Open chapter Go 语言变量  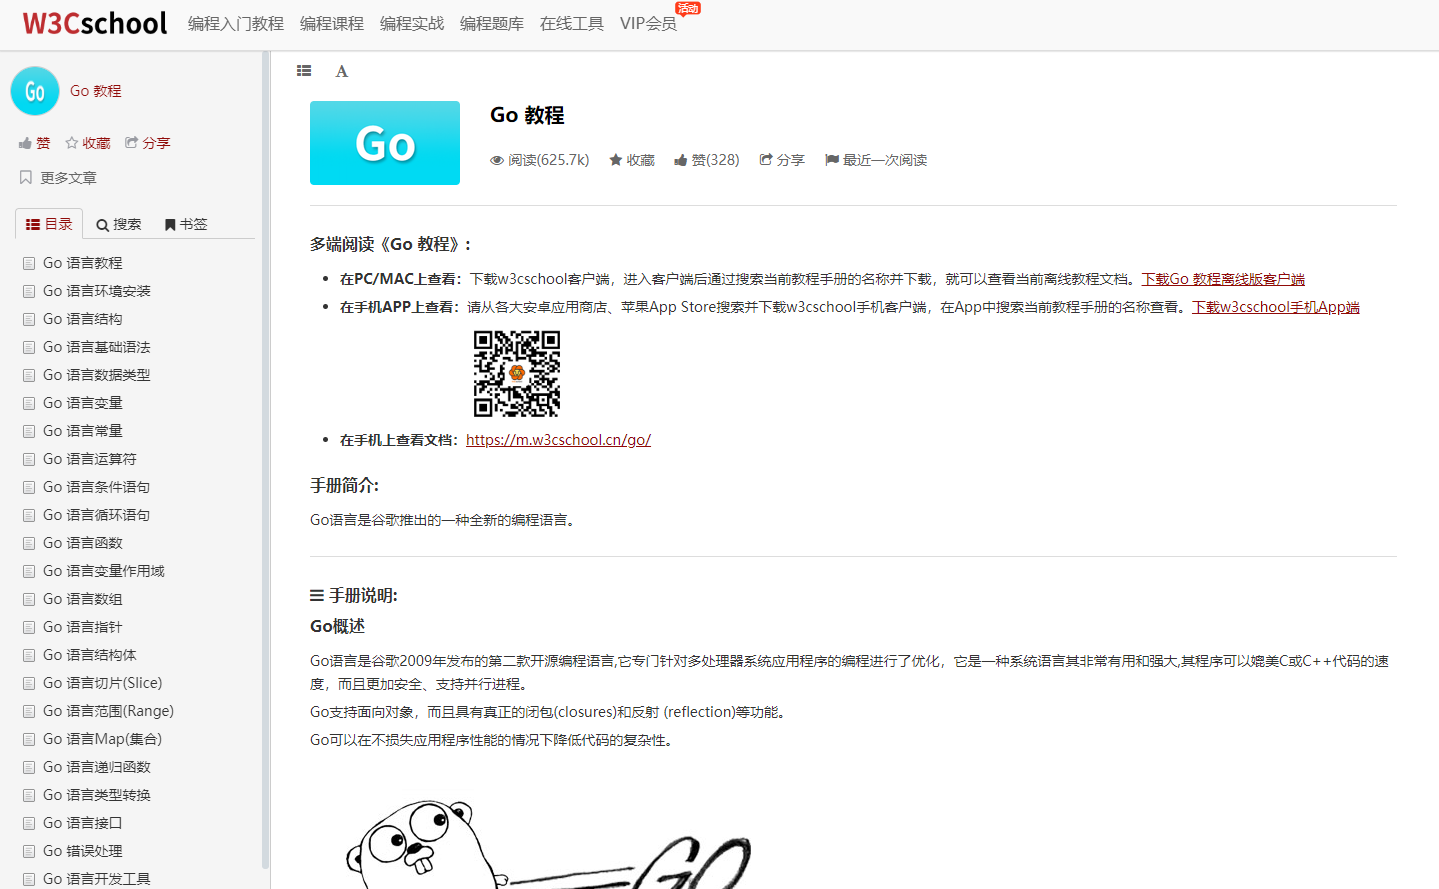(83, 403)
